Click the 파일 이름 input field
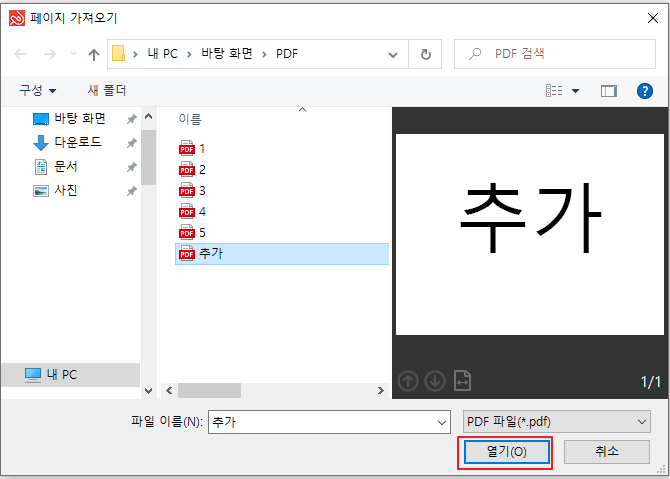670x479 pixels. tap(321, 422)
